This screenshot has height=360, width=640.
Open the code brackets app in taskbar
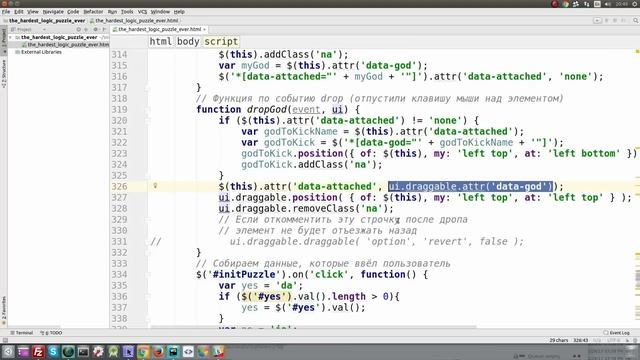click(188, 351)
